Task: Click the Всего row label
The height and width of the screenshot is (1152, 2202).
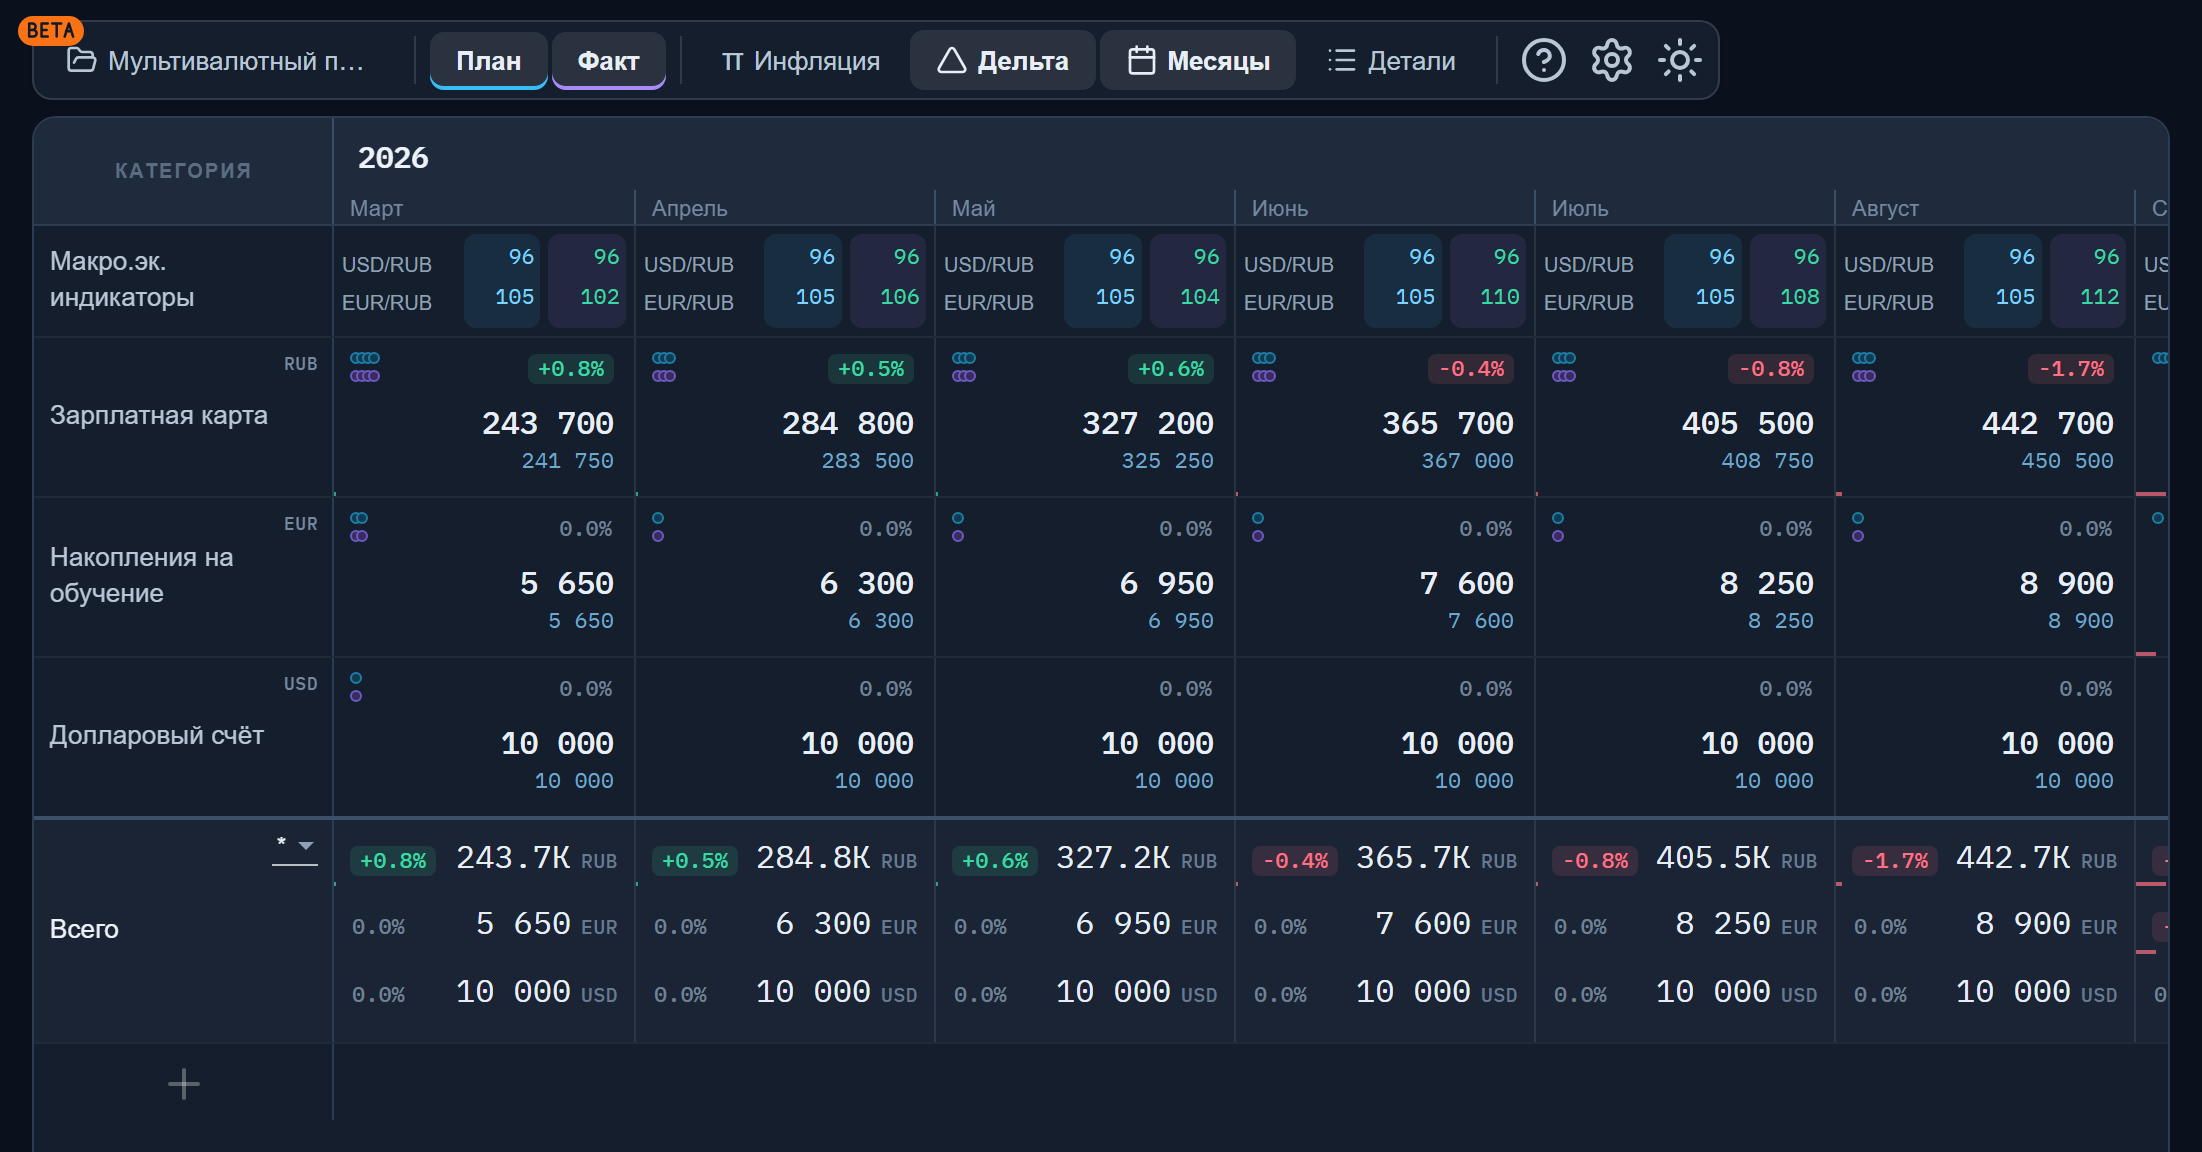Action: [84, 929]
